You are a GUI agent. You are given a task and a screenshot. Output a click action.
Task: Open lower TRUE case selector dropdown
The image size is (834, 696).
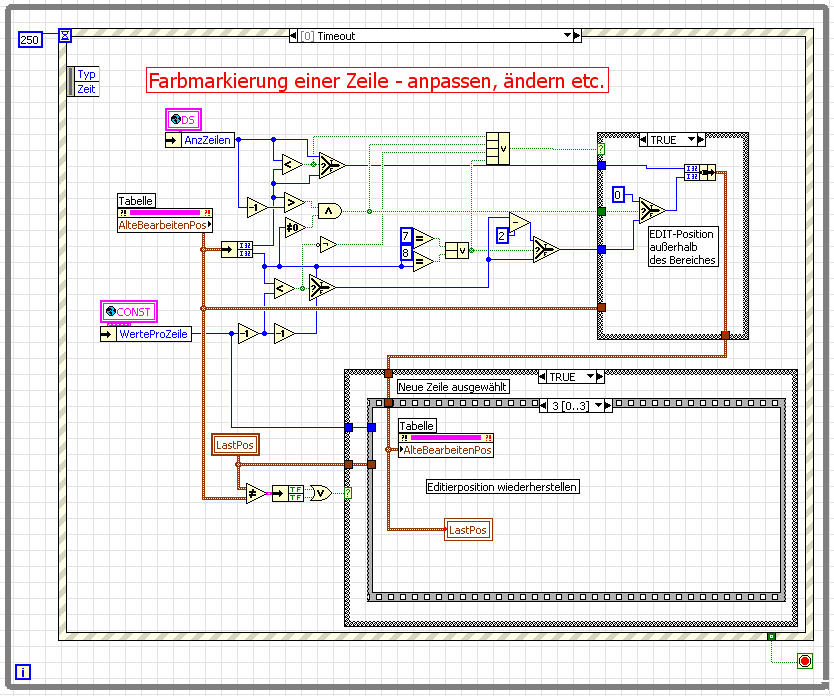point(590,377)
